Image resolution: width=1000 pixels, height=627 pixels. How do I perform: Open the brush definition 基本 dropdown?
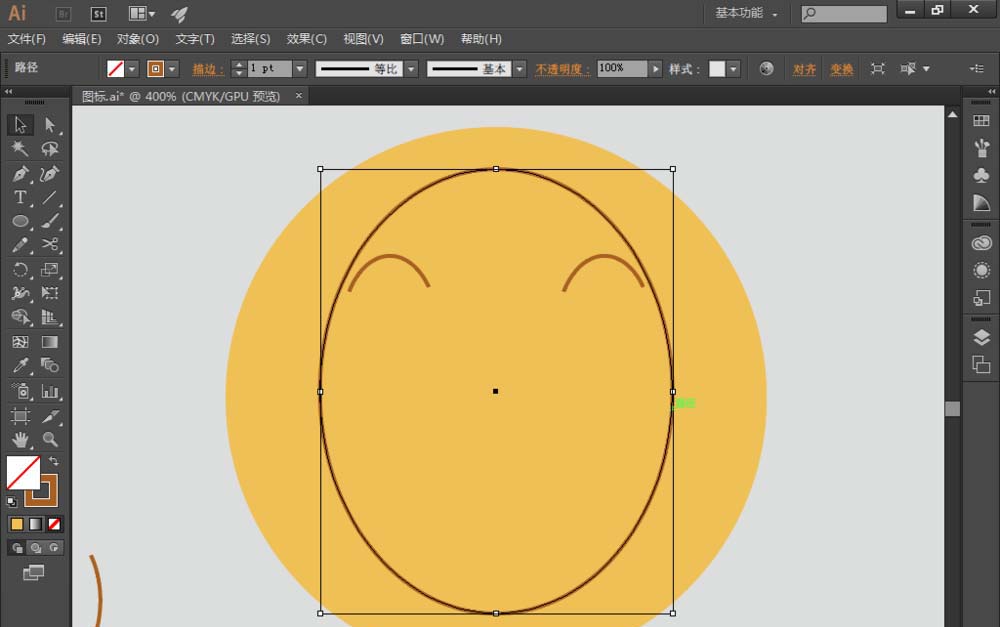coord(520,69)
